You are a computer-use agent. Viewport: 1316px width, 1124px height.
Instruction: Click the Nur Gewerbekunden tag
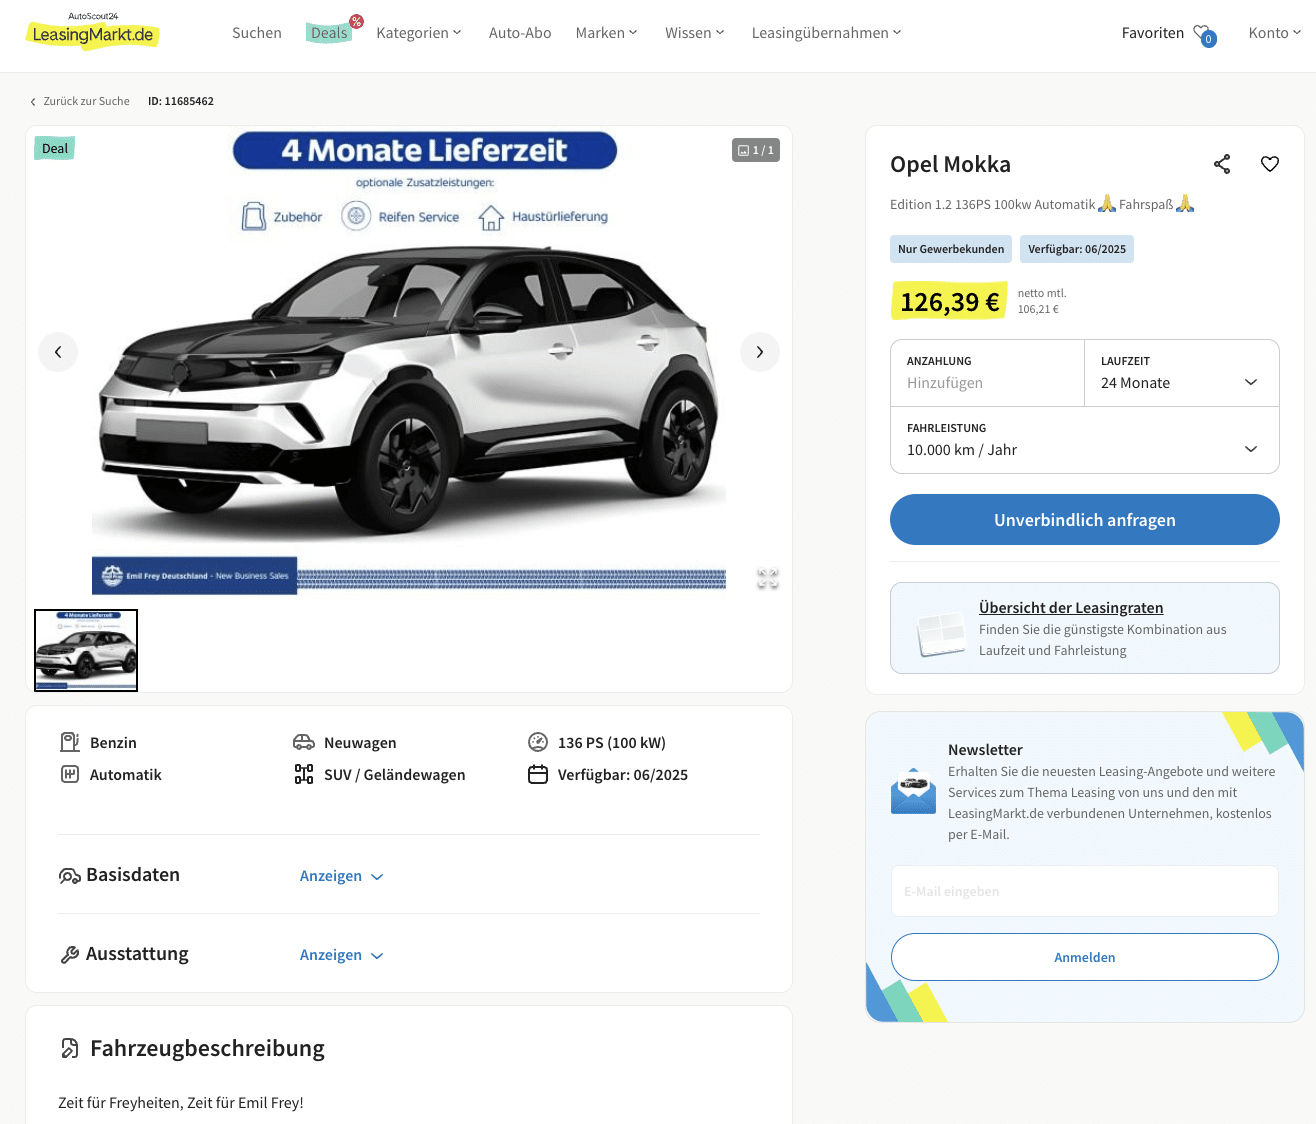tap(951, 249)
